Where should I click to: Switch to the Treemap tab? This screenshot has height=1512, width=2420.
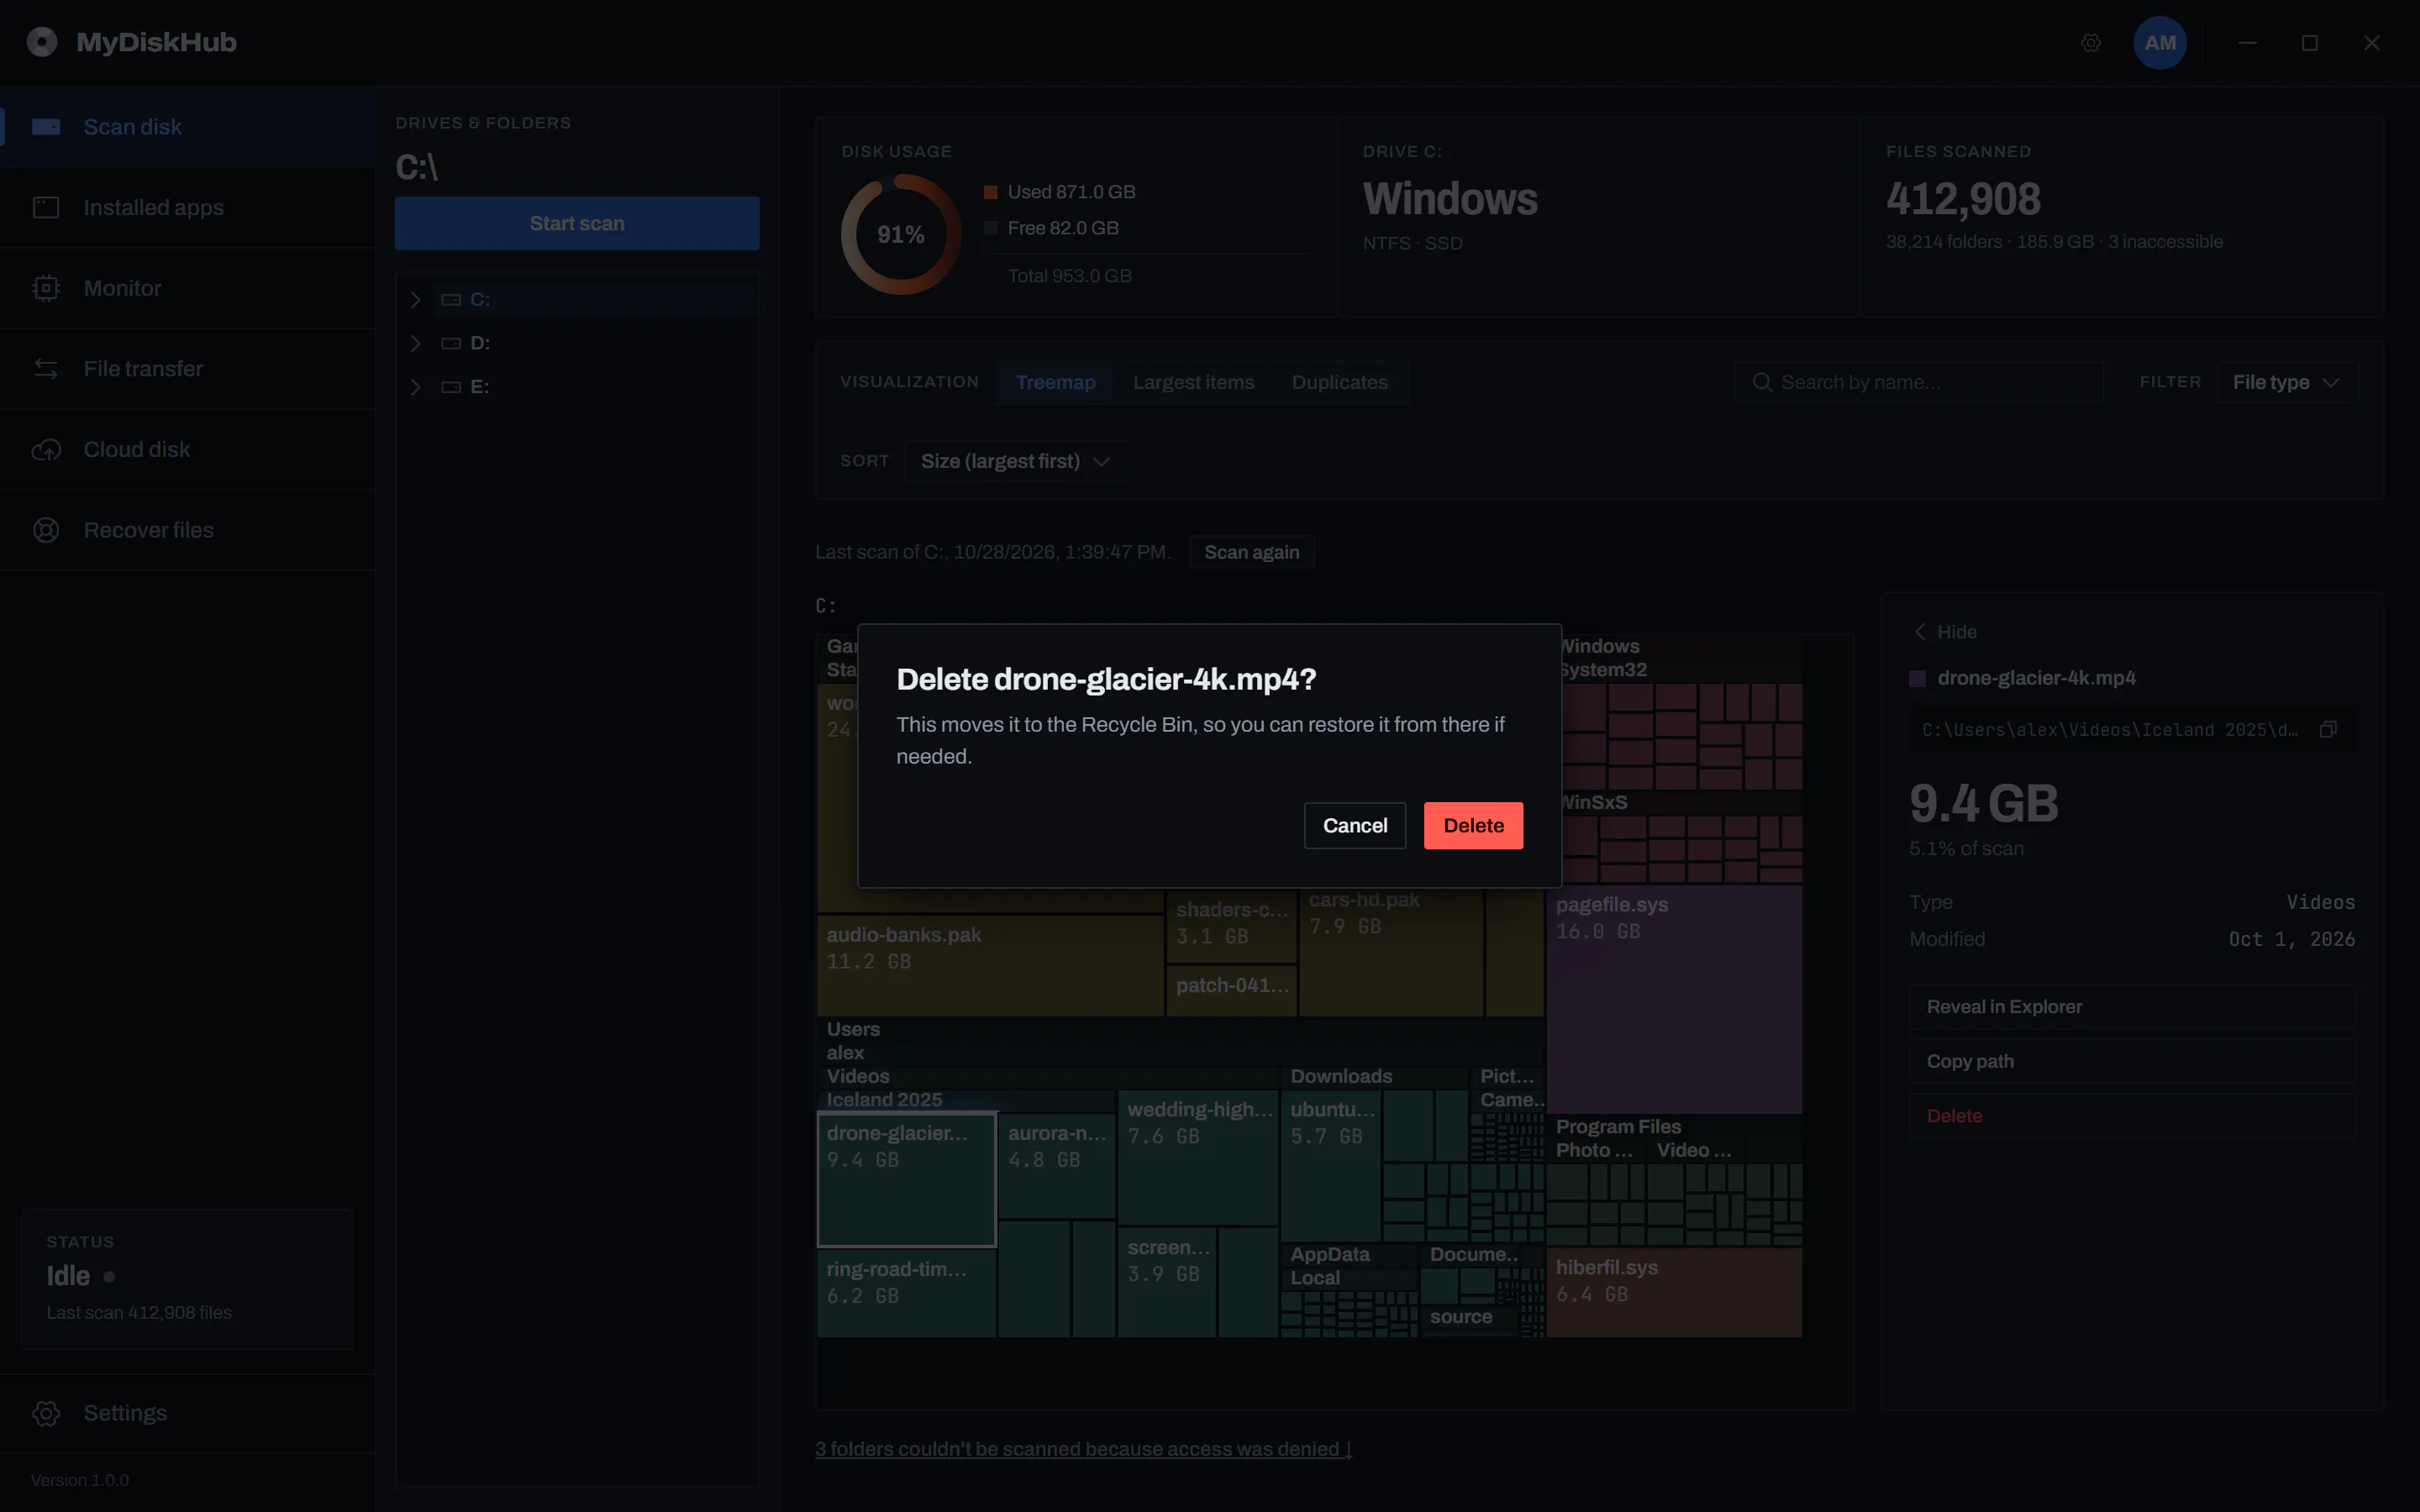1055,382
